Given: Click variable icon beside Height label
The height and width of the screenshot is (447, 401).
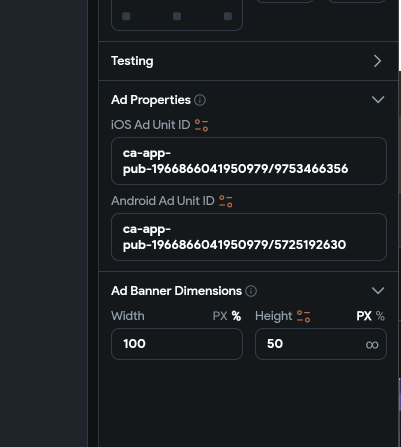Looking at the screenshot, I should tap(303, 316).
